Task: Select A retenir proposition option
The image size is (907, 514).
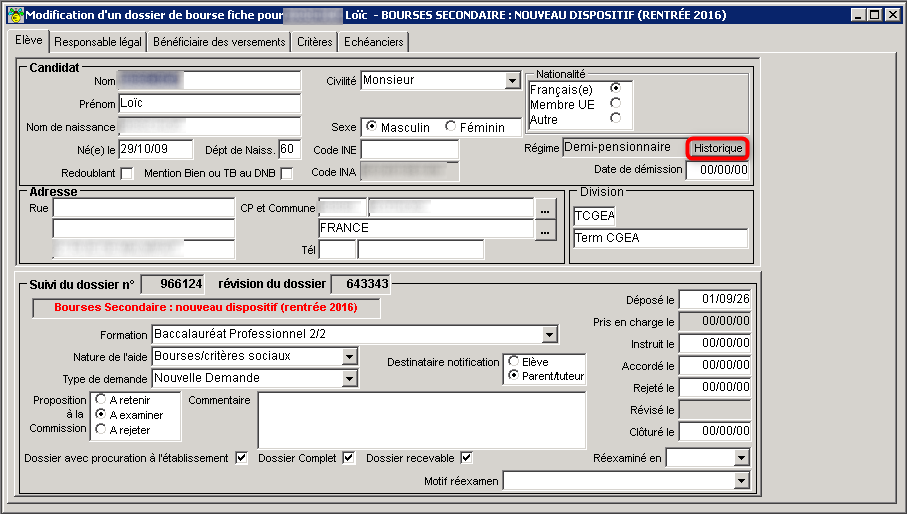Action: click(x=101, y=400)
